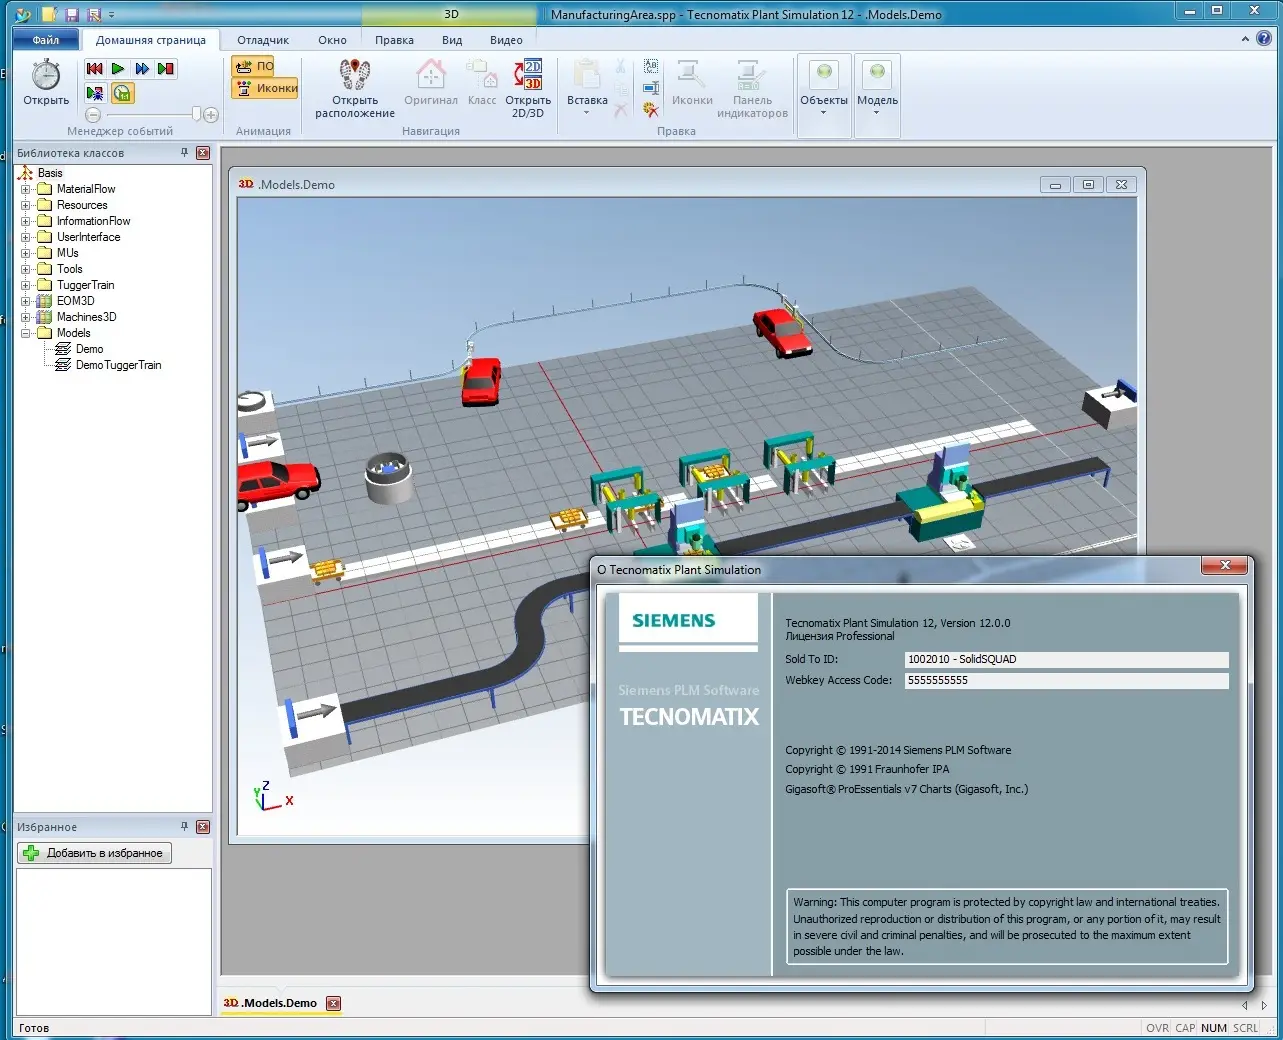Toggle the Иконки animation option
The height and width of the screenshot is (1040, 1283).
click(x=265, y=88)
